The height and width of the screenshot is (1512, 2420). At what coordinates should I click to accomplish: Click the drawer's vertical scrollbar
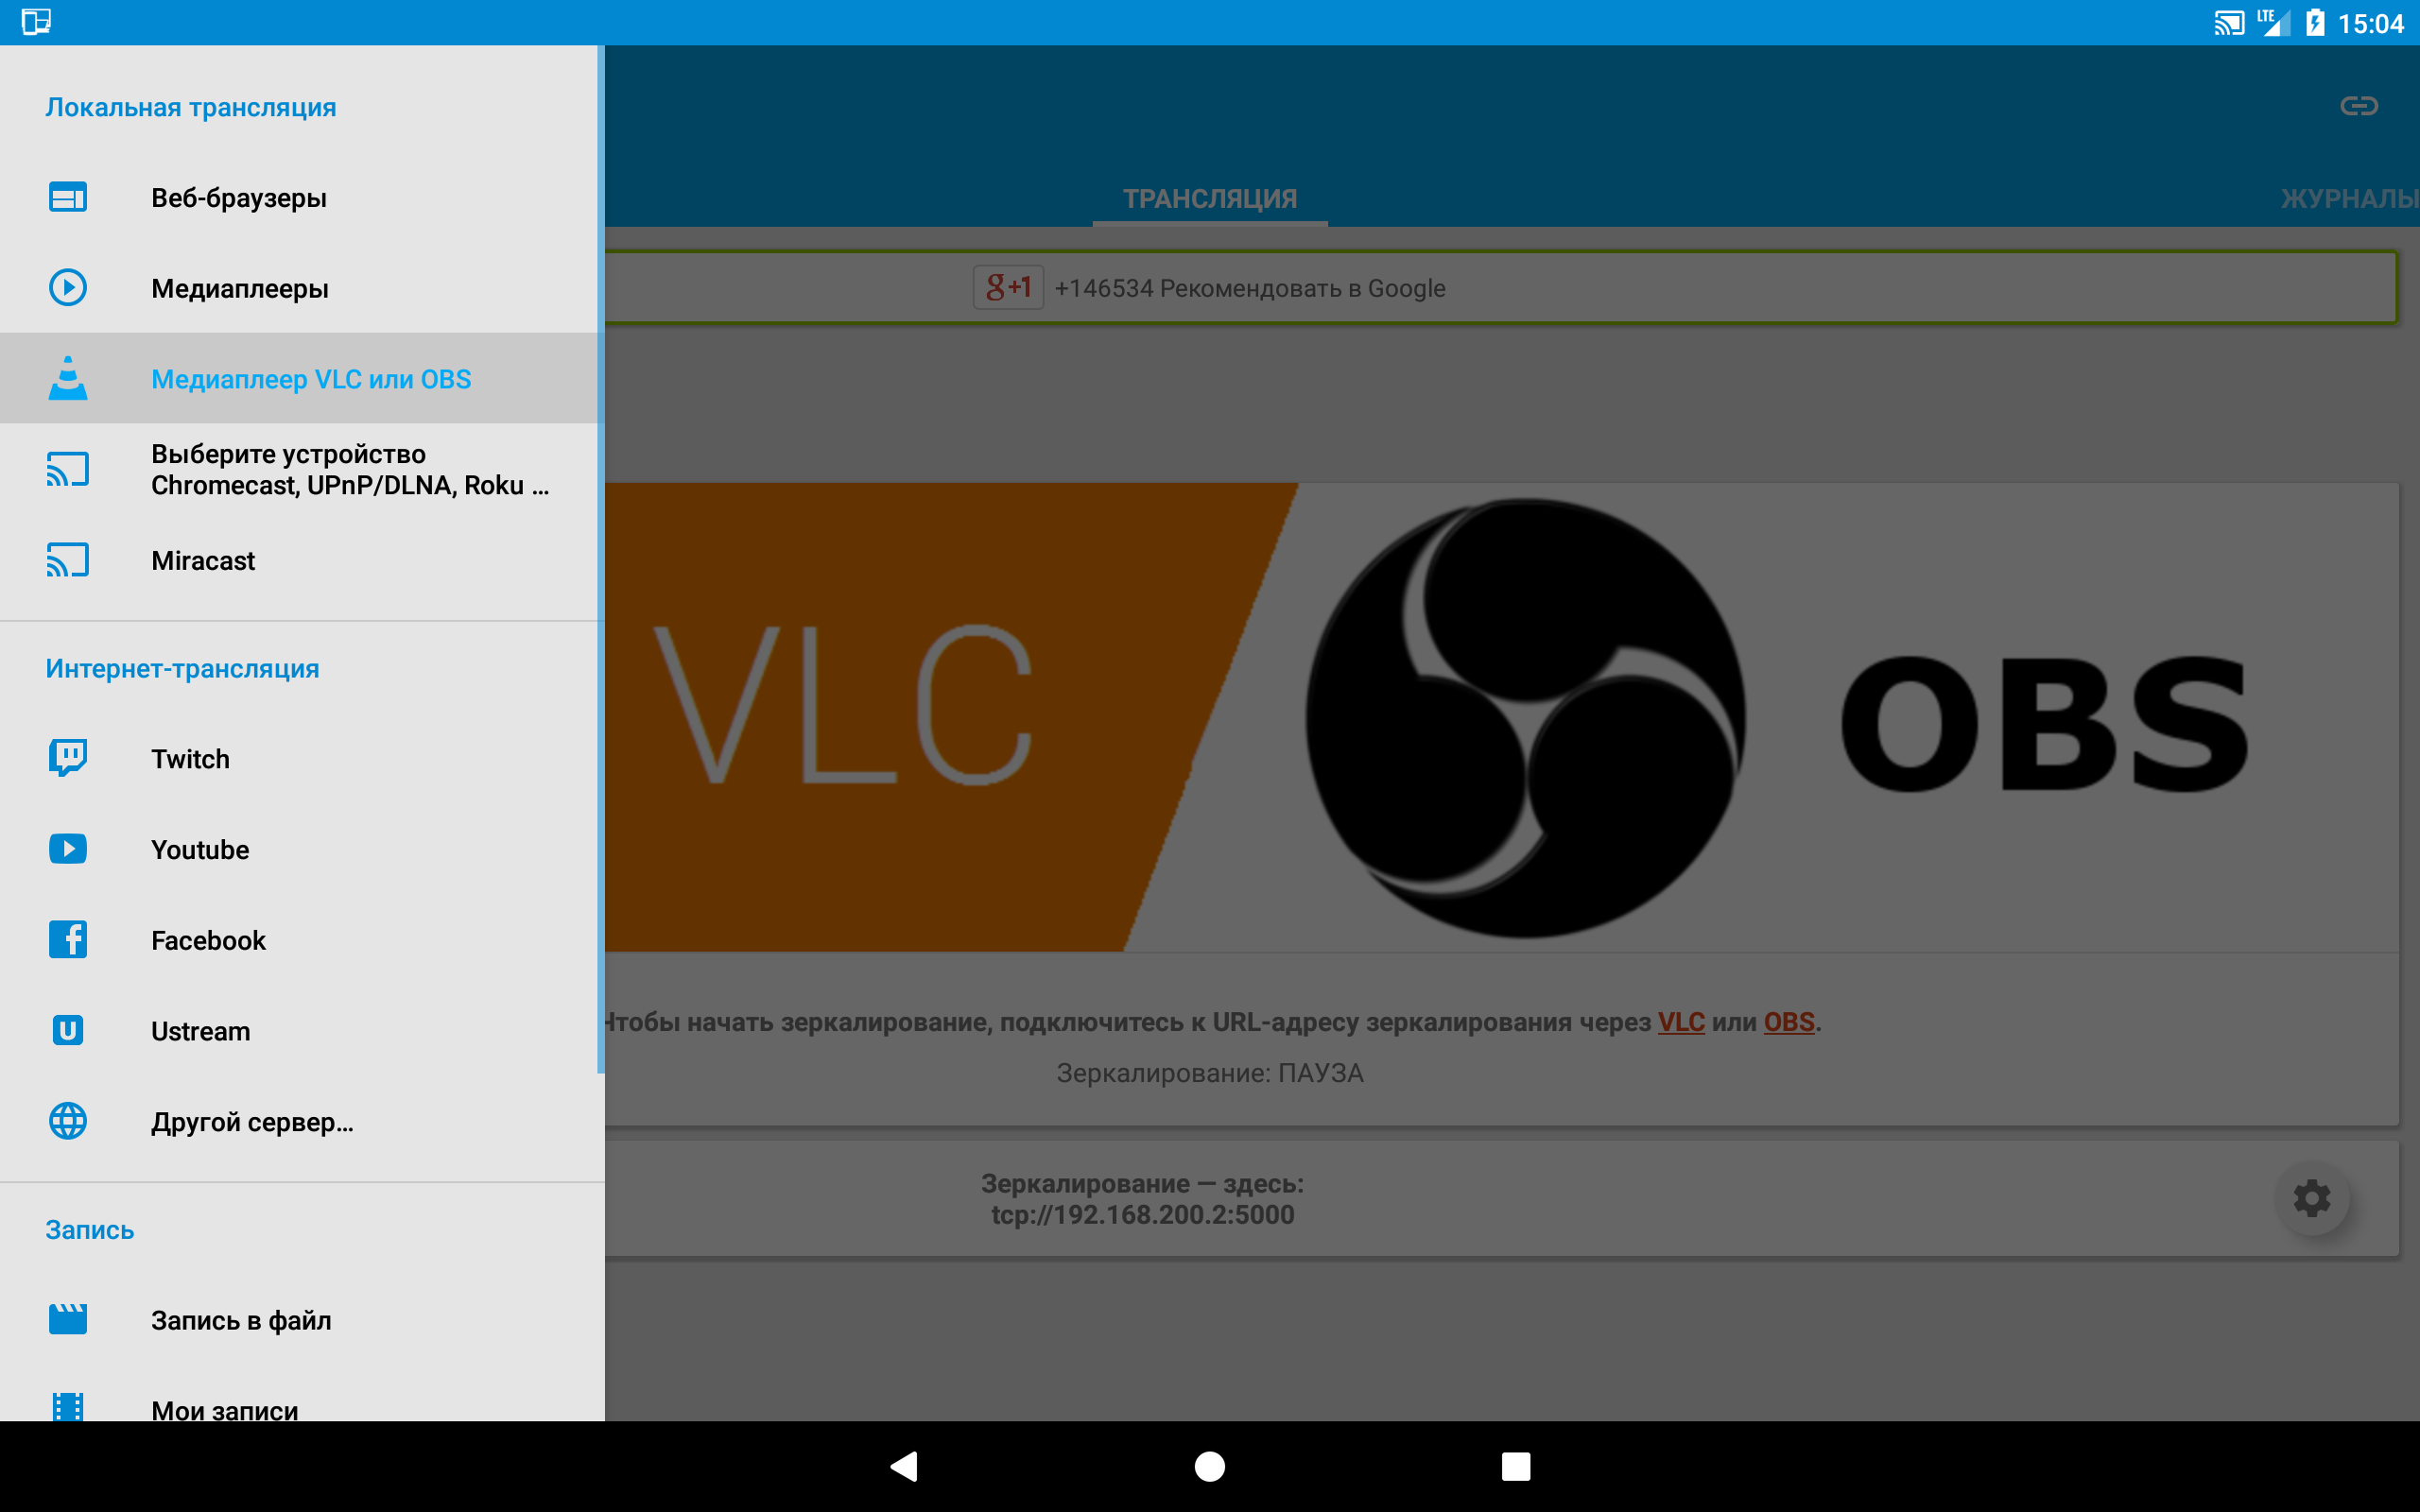[x=601, y=560]
